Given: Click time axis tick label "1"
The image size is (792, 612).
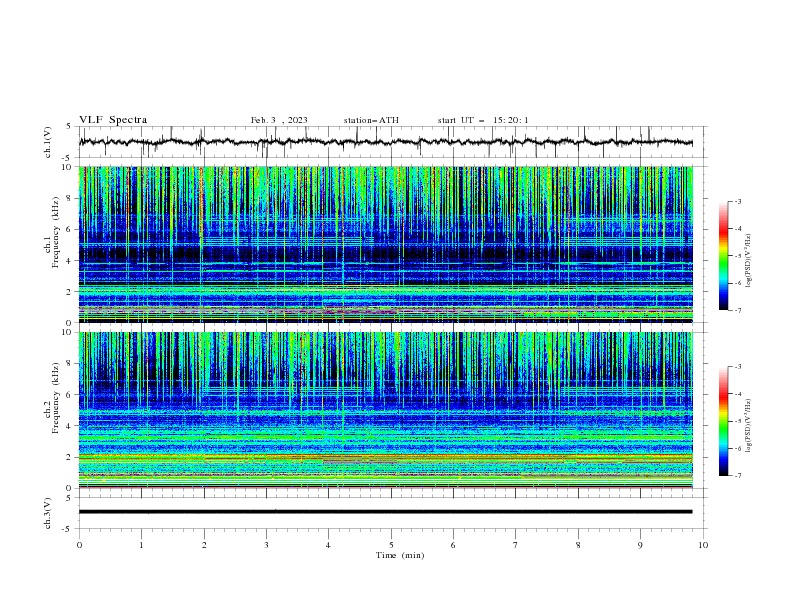Looking at the screenshot, I should 141,545.
